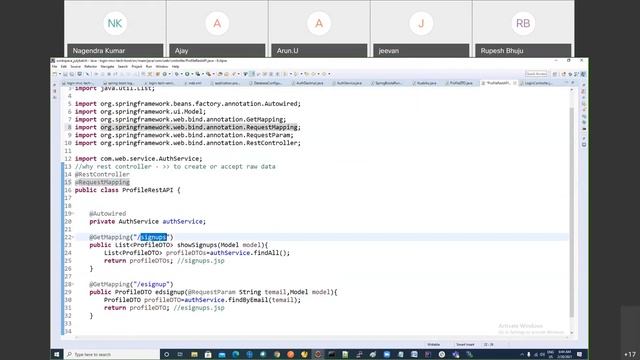Open the Help menu
The height and width of the screenshot is (360, 640).
[x=176, y=67]
